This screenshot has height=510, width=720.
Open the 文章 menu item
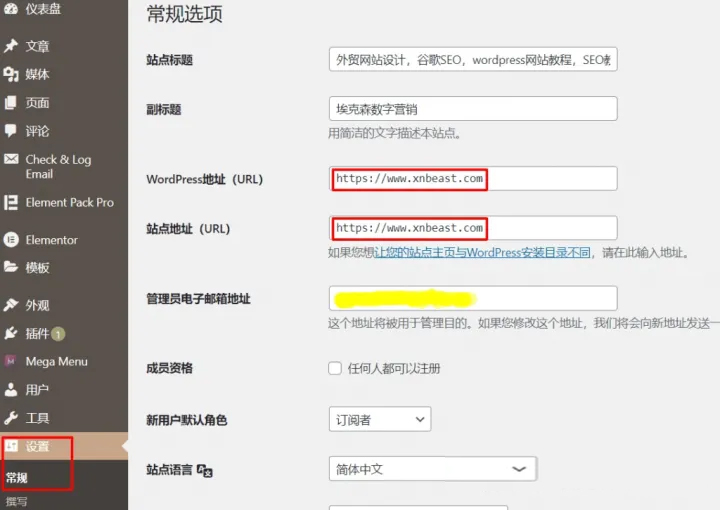tap(37, 46)
